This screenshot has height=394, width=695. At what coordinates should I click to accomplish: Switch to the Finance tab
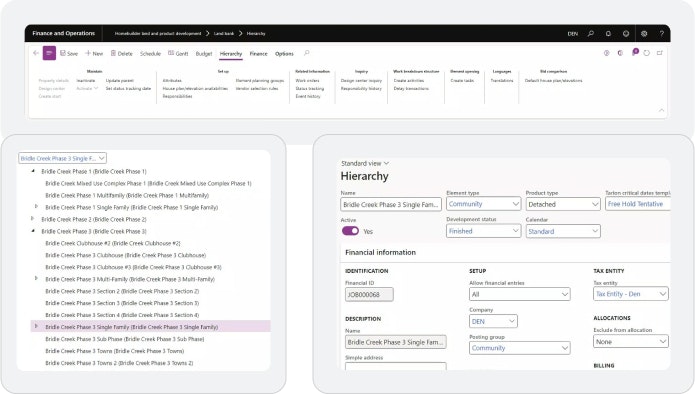(x=258, y=54)
